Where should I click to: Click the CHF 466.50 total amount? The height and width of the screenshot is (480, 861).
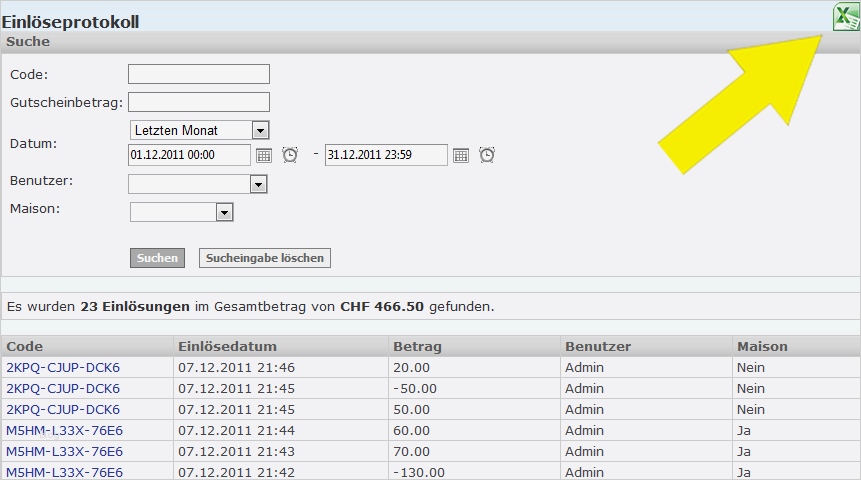(x=382, y=306)
